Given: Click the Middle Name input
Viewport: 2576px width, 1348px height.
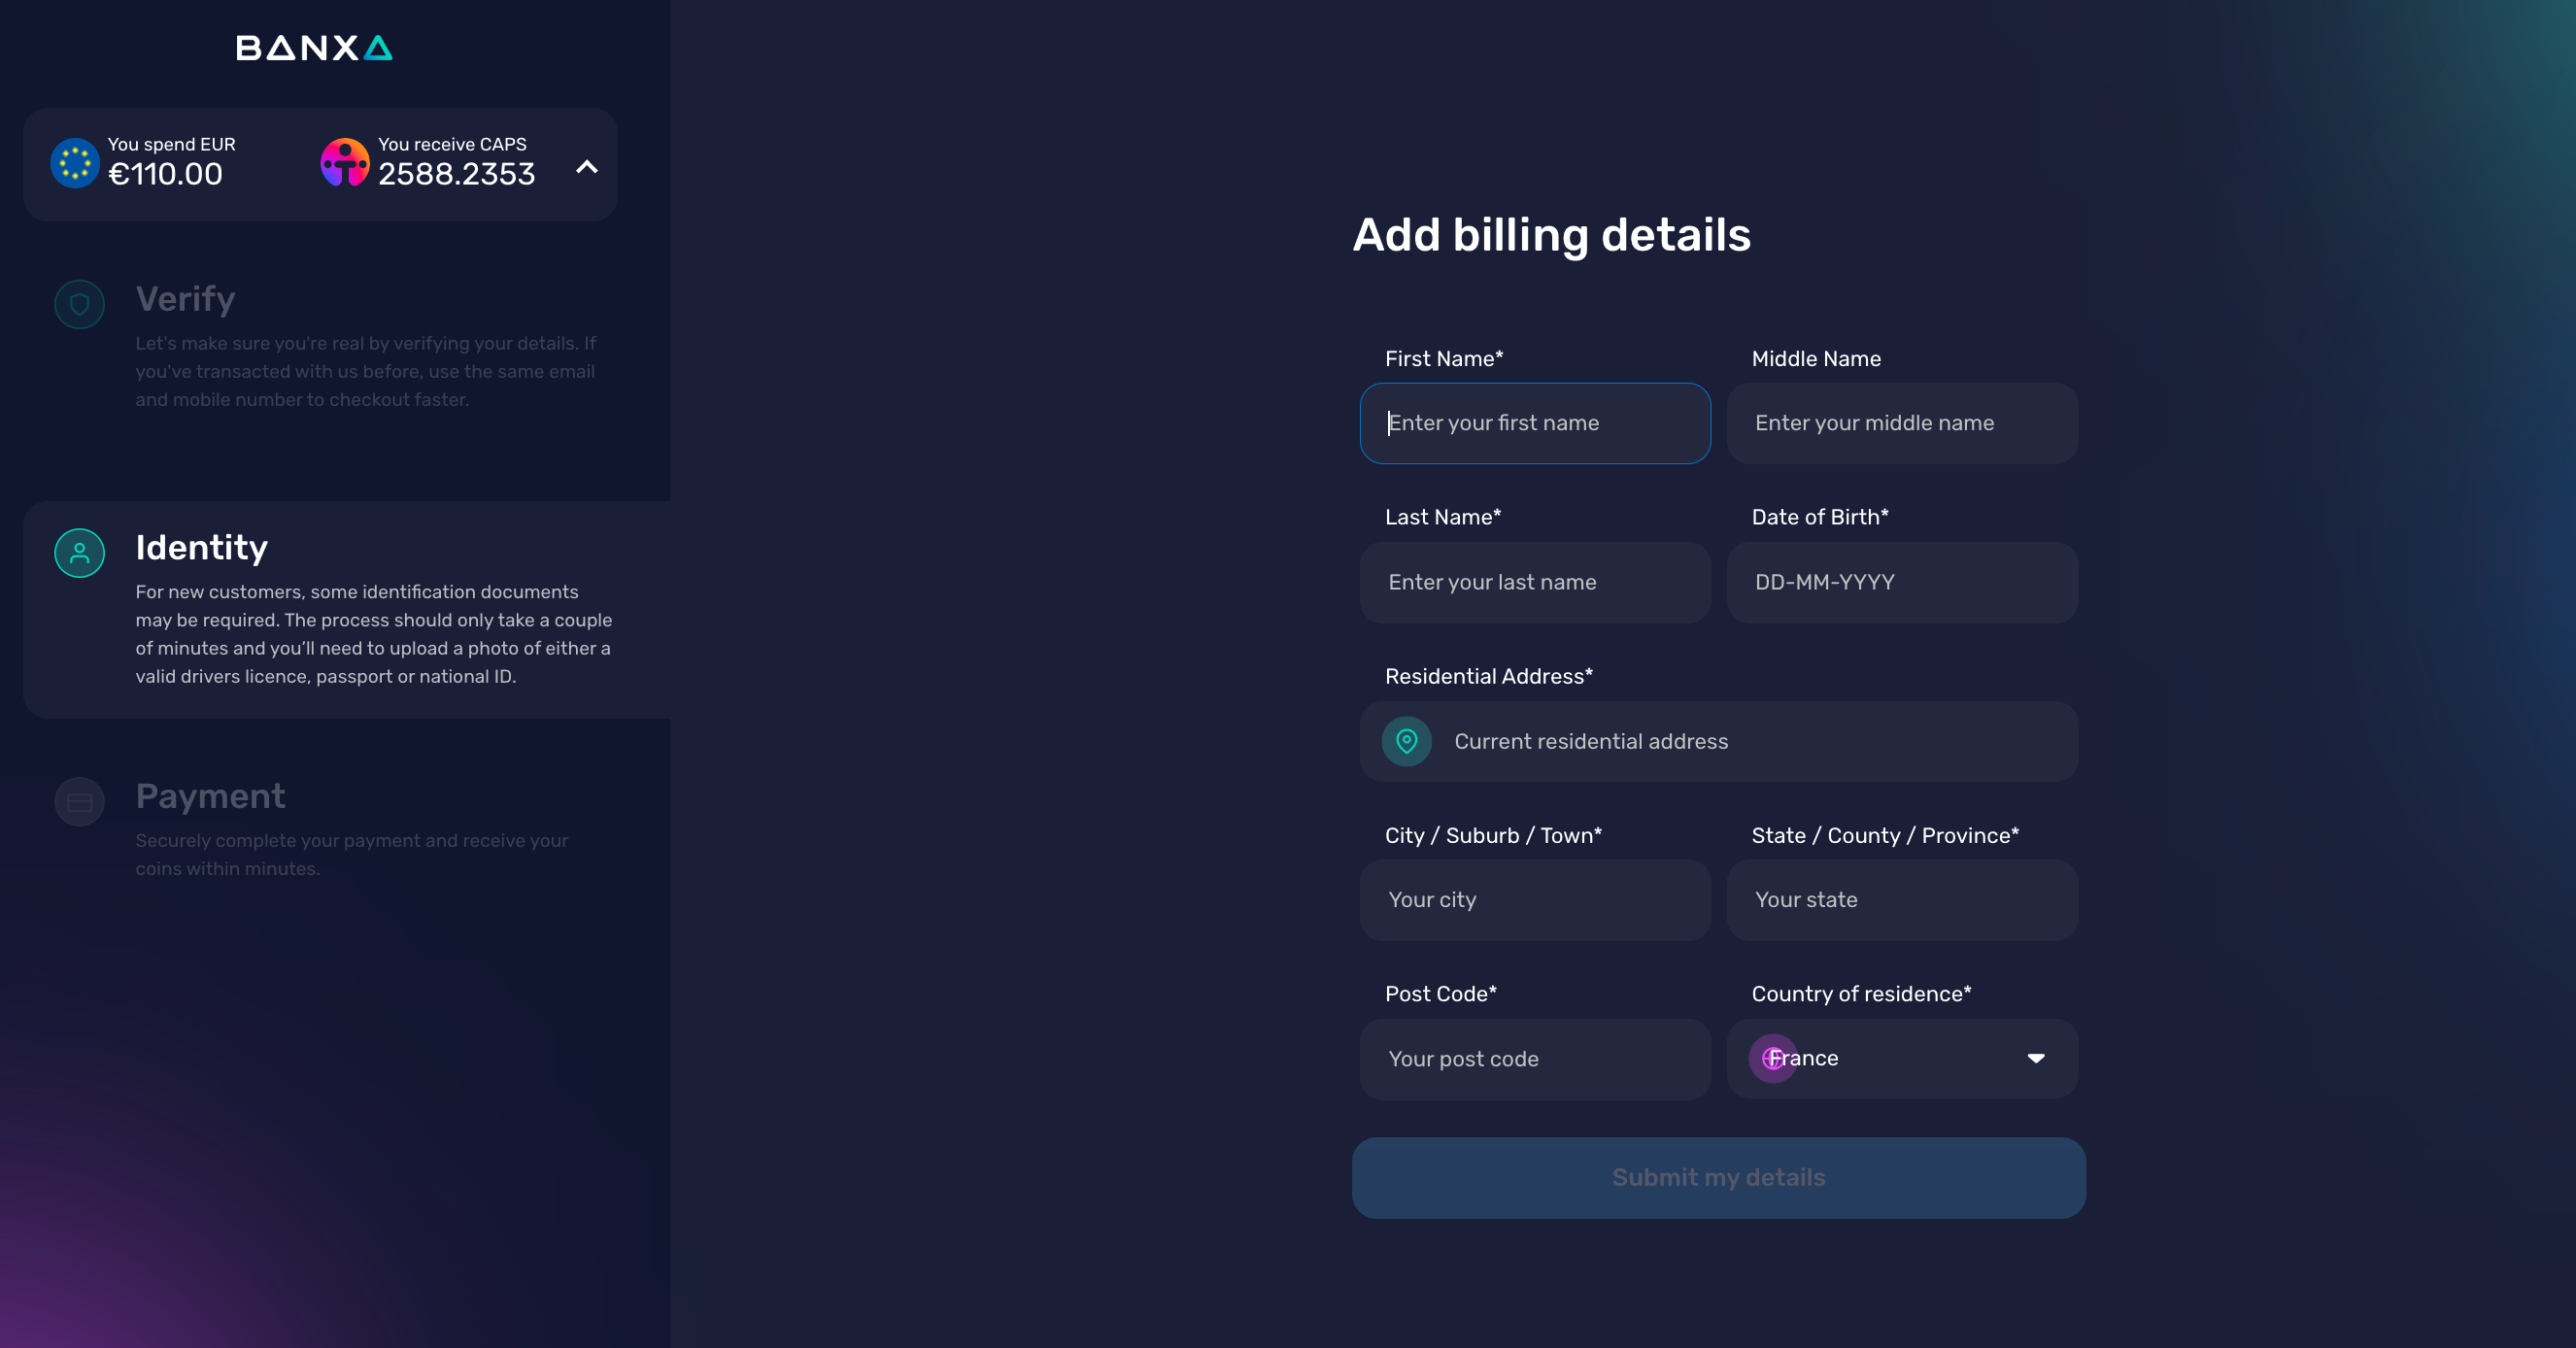Looking at the screenshot, I should pyautogui.click(x=1901, y=423).
